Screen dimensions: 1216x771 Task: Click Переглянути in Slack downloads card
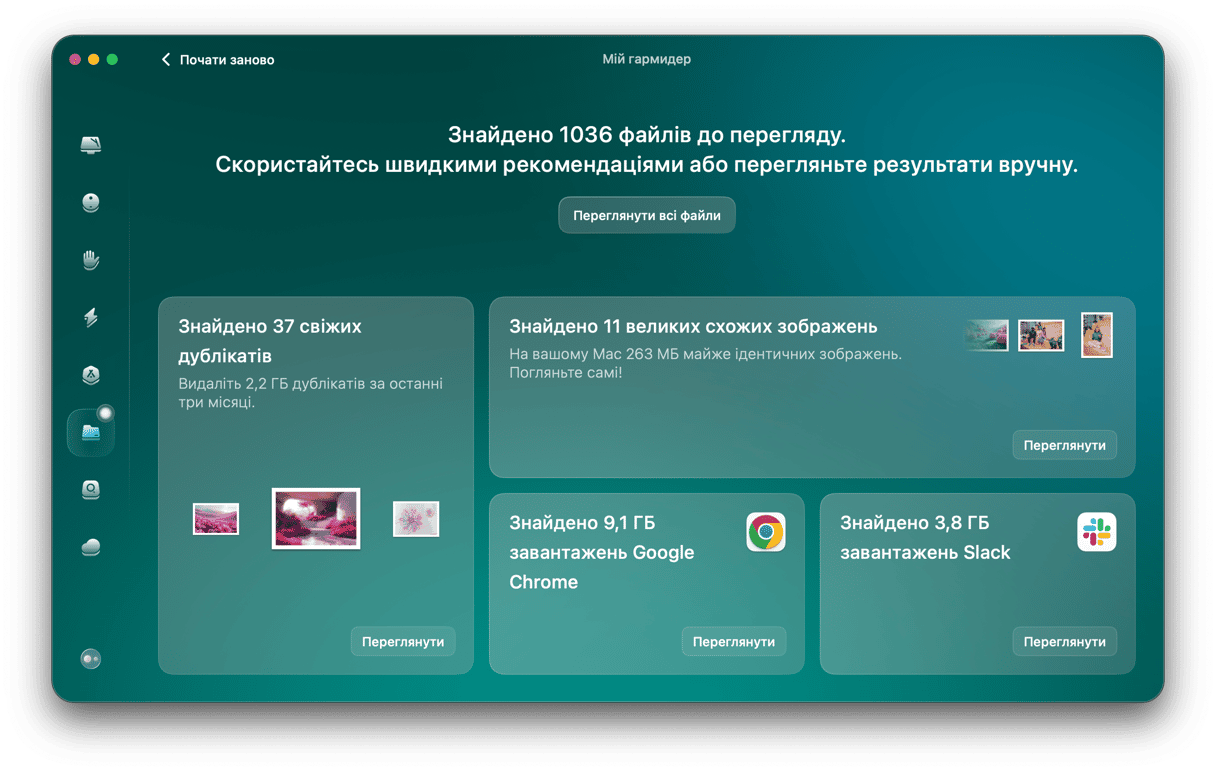tap(1064, 641)
